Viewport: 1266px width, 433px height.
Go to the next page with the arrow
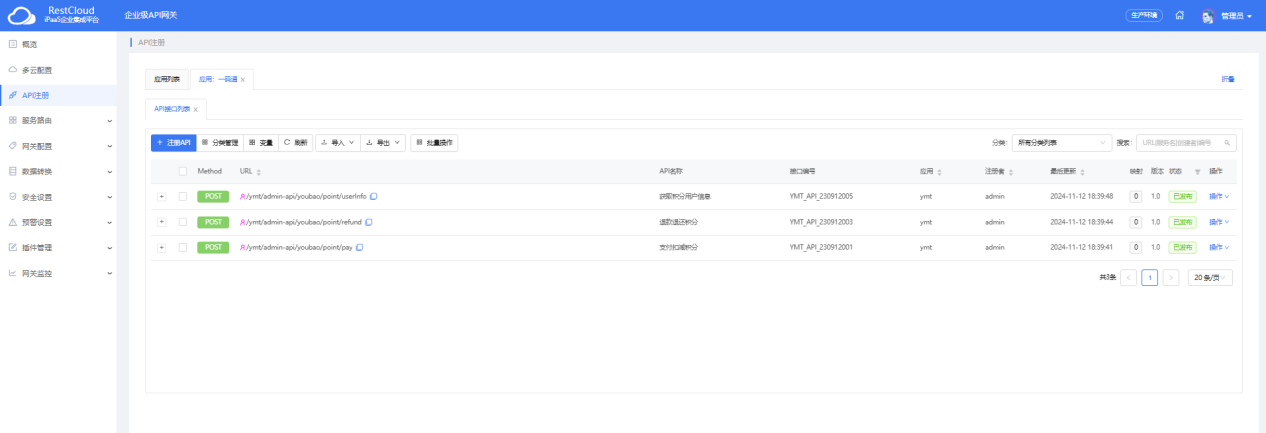(1171, 278)
